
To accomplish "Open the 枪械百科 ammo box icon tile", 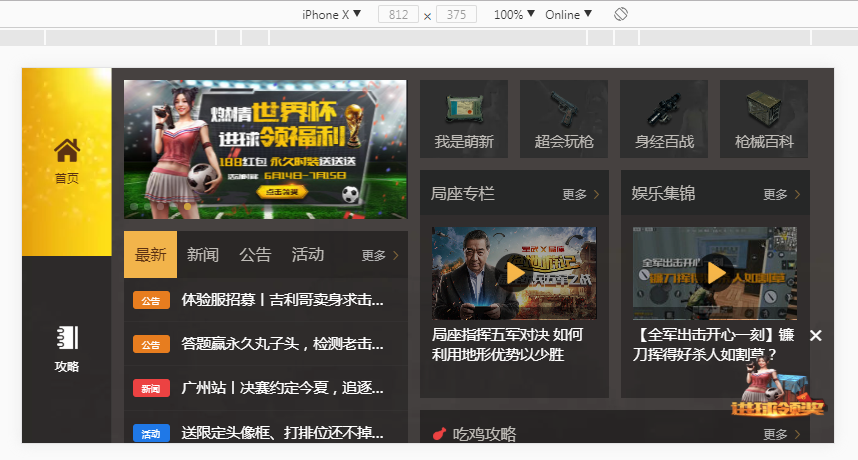I will tap(764, 118).
